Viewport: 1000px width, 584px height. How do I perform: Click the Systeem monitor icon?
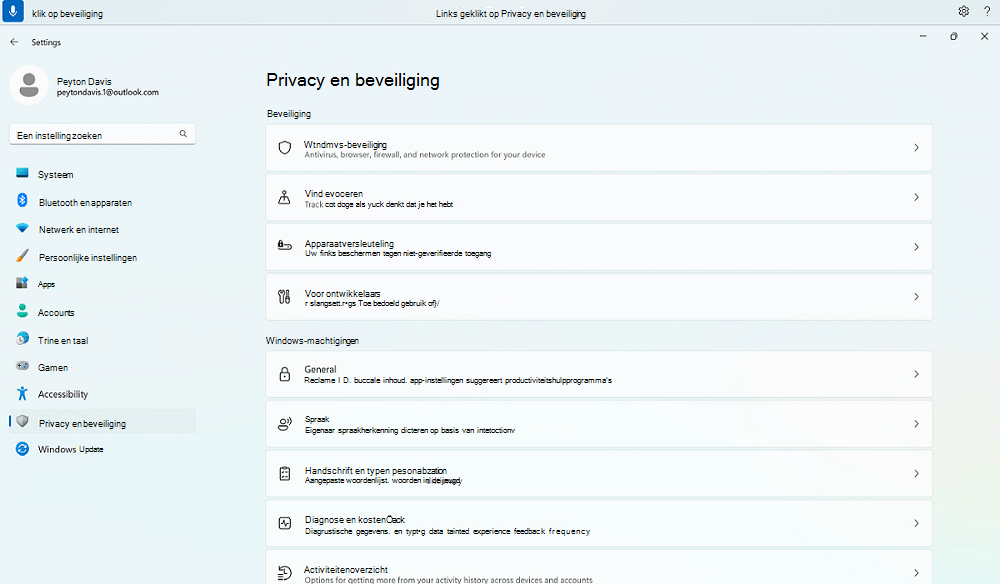tap(22, 173)
